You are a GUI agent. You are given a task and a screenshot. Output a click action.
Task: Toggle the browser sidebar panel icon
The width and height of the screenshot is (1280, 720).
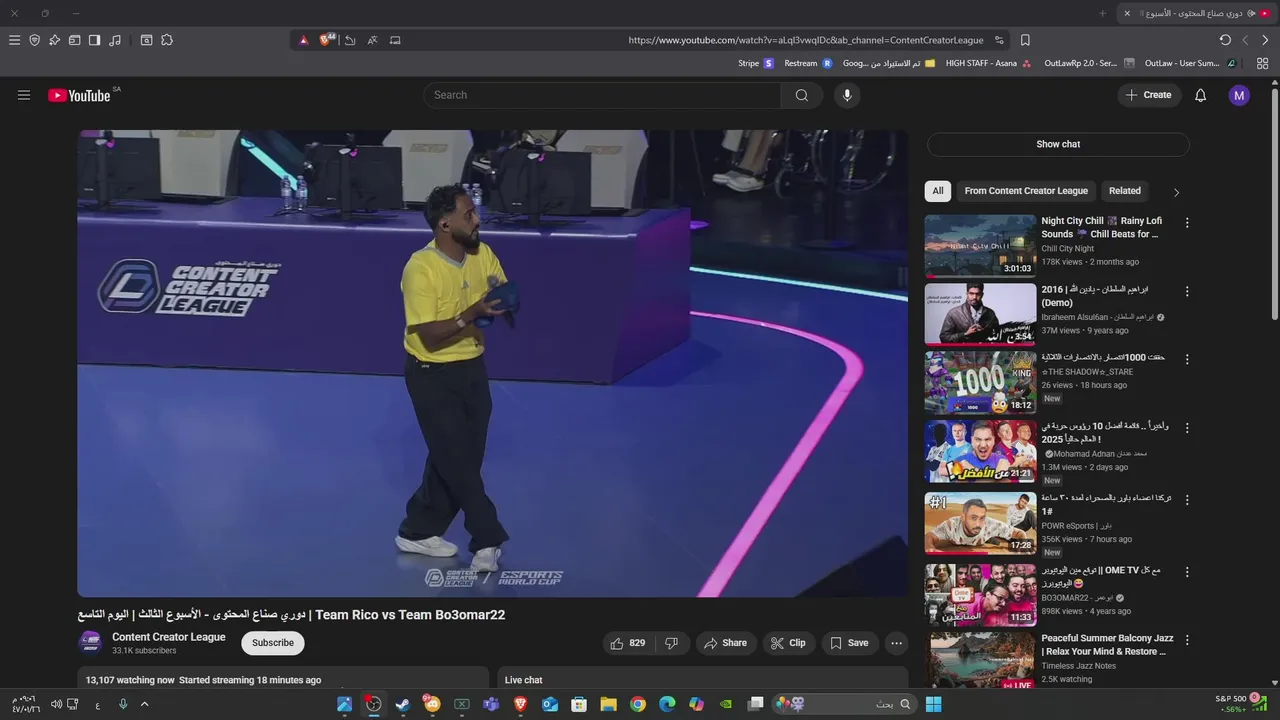[94, 40]
